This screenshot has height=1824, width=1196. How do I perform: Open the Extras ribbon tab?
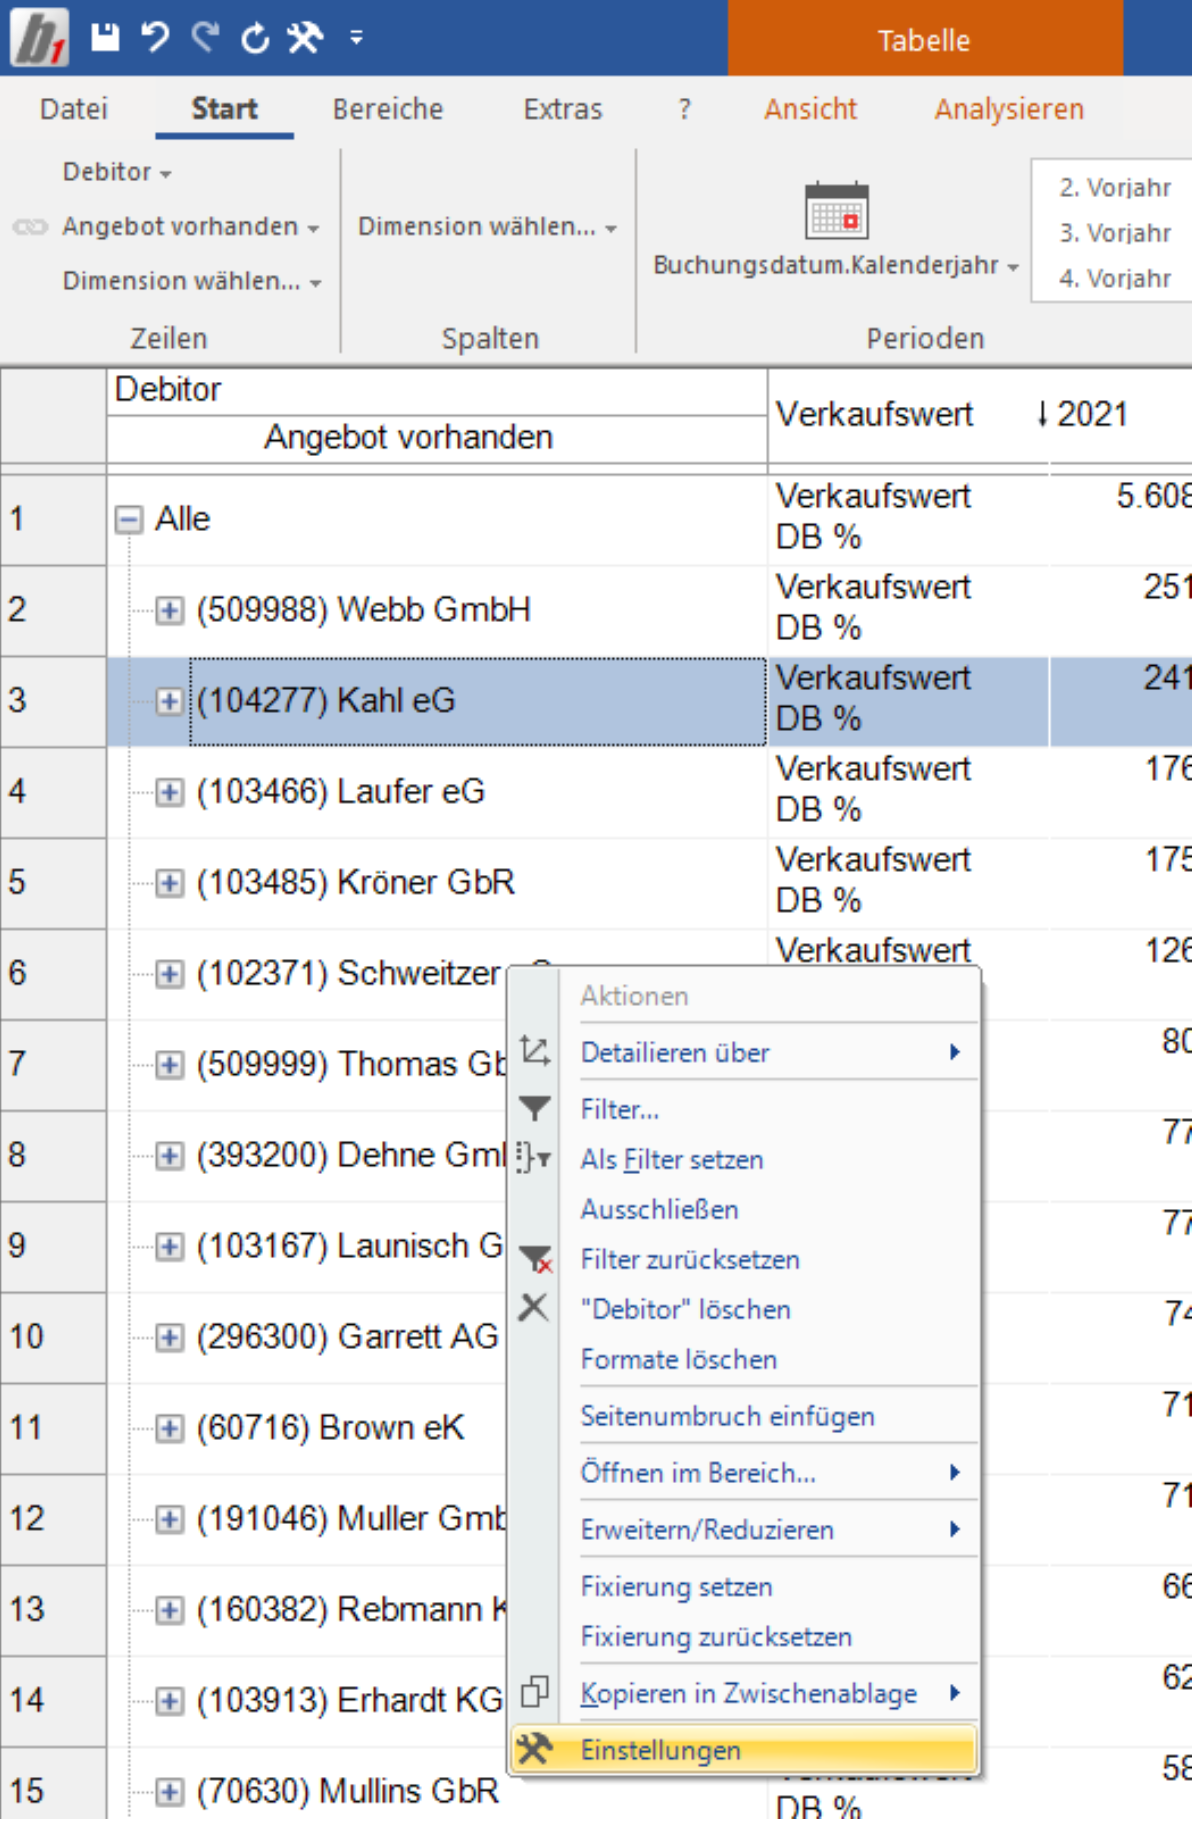[x=563, y=109]
